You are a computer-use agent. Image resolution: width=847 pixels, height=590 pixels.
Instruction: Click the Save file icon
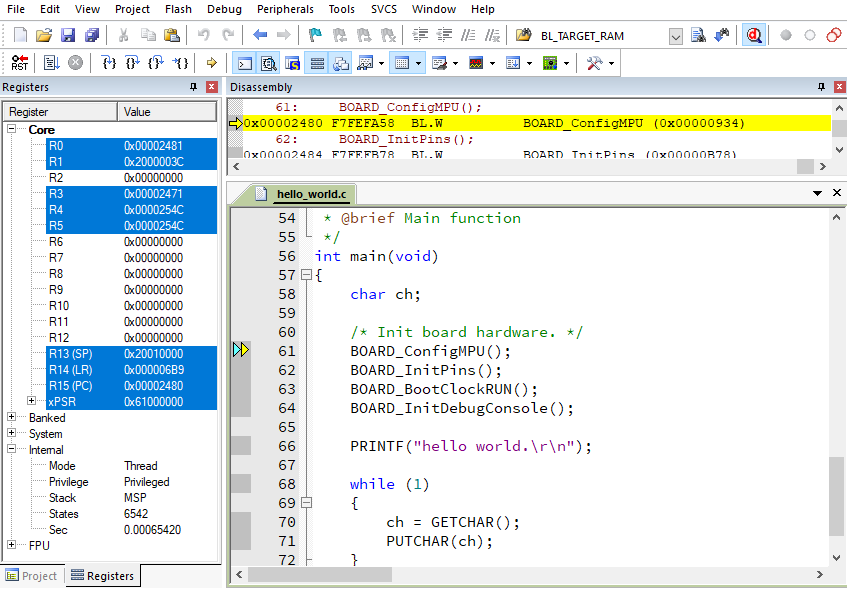[68, 35]
